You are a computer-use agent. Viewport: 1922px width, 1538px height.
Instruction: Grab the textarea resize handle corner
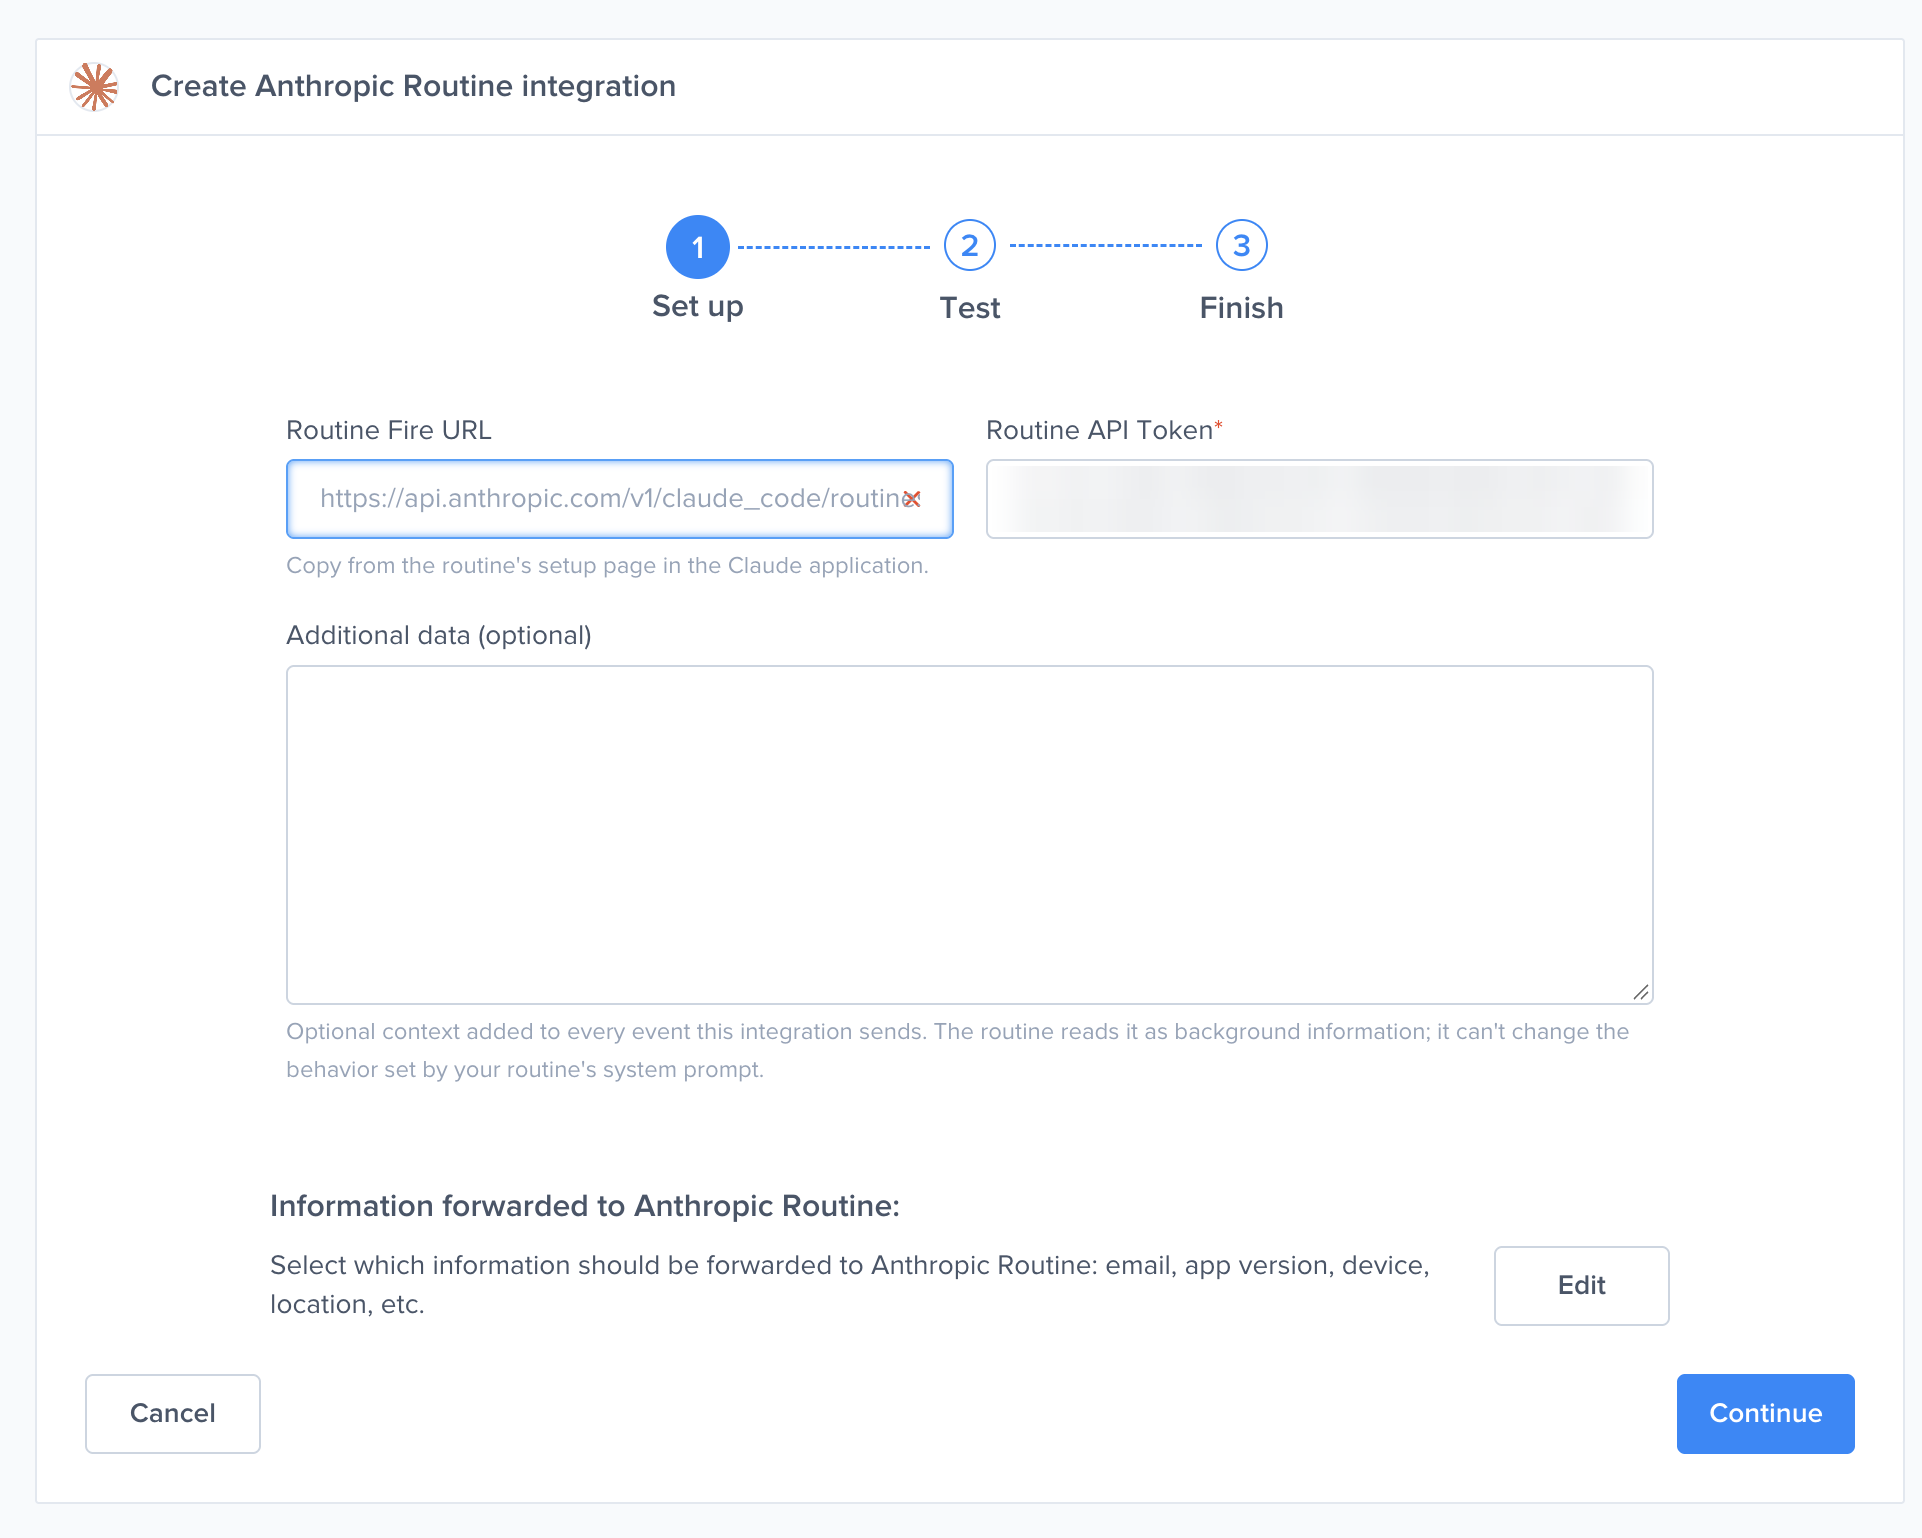pos(1641,992)
